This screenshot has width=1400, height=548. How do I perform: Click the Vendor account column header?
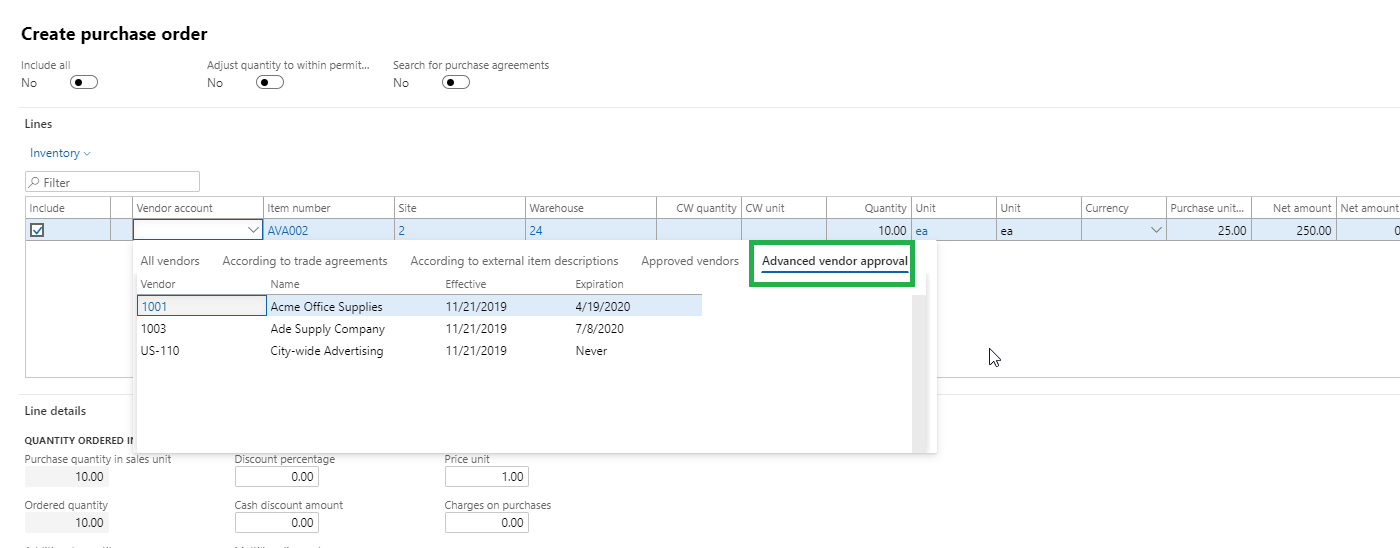198,208
